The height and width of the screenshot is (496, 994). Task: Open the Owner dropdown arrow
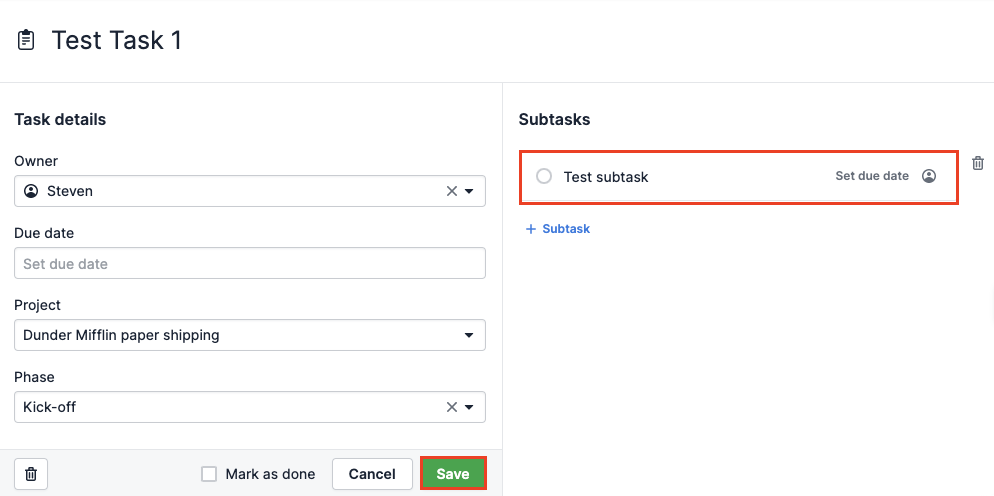pos(469,191)
